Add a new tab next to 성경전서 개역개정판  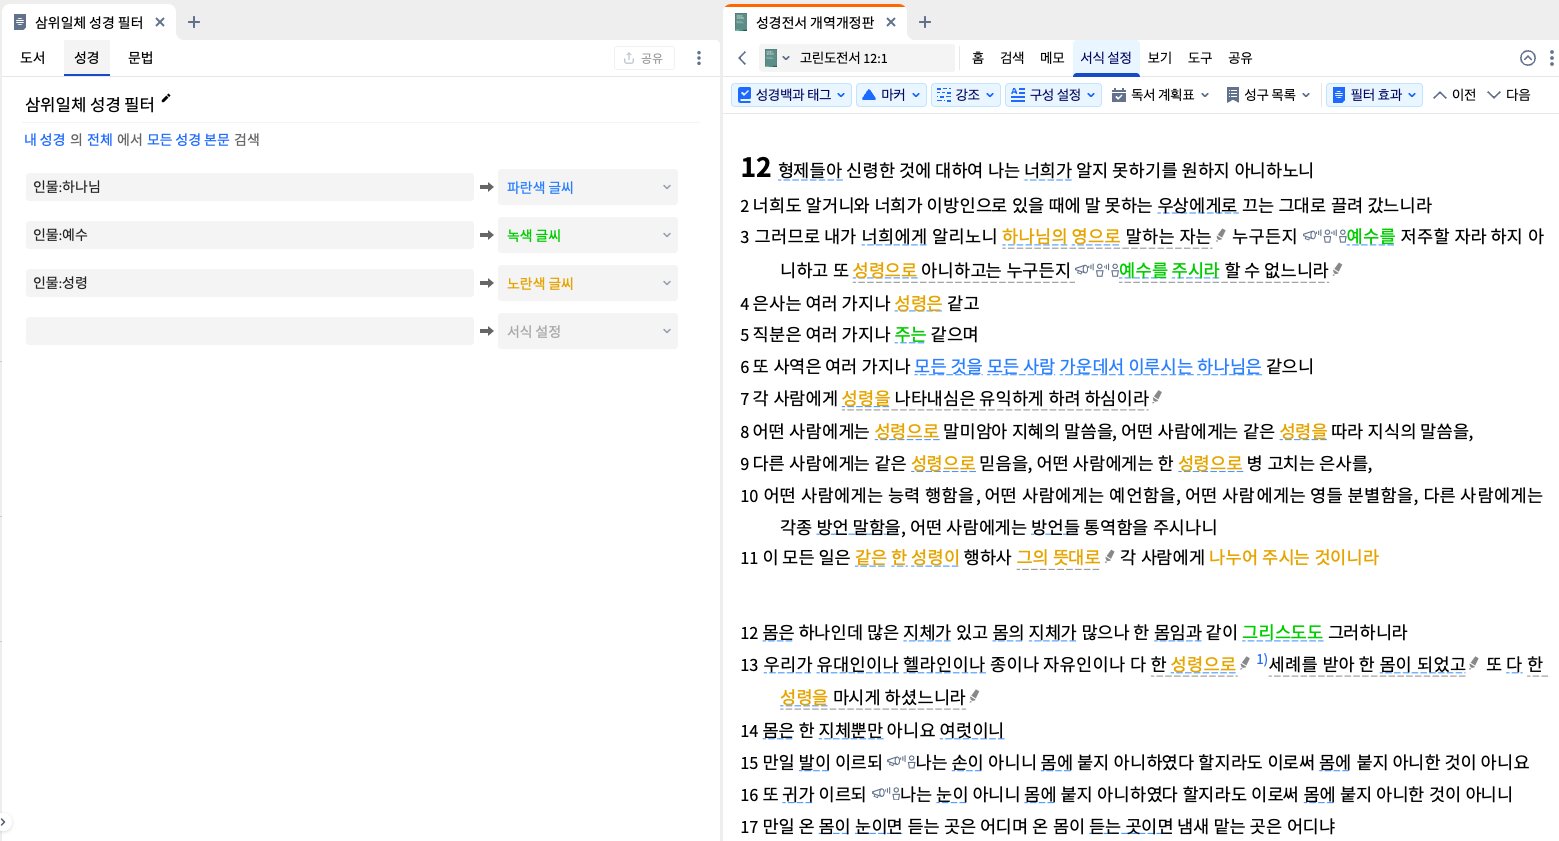pos(925,22)
